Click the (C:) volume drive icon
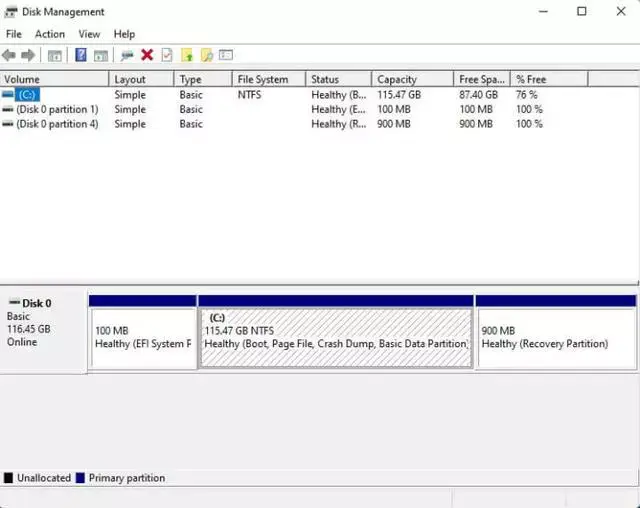Viewport: 640px width, 508px height. (8, 95)
